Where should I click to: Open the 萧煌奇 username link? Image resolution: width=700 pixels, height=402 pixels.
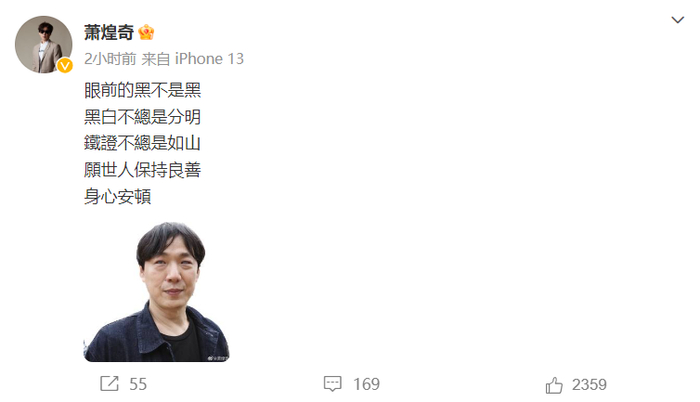(x=109, y=32)
